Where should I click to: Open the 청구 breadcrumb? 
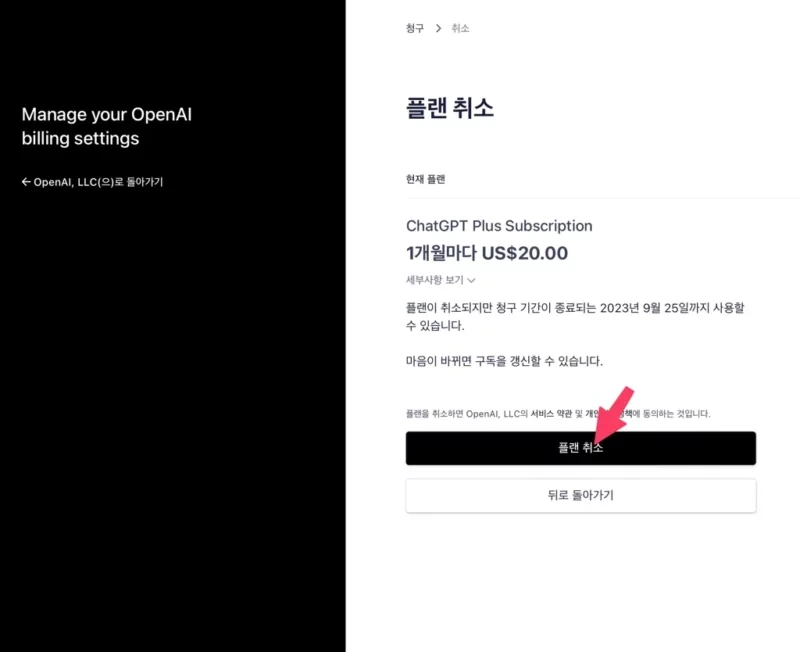click(415, 28)
